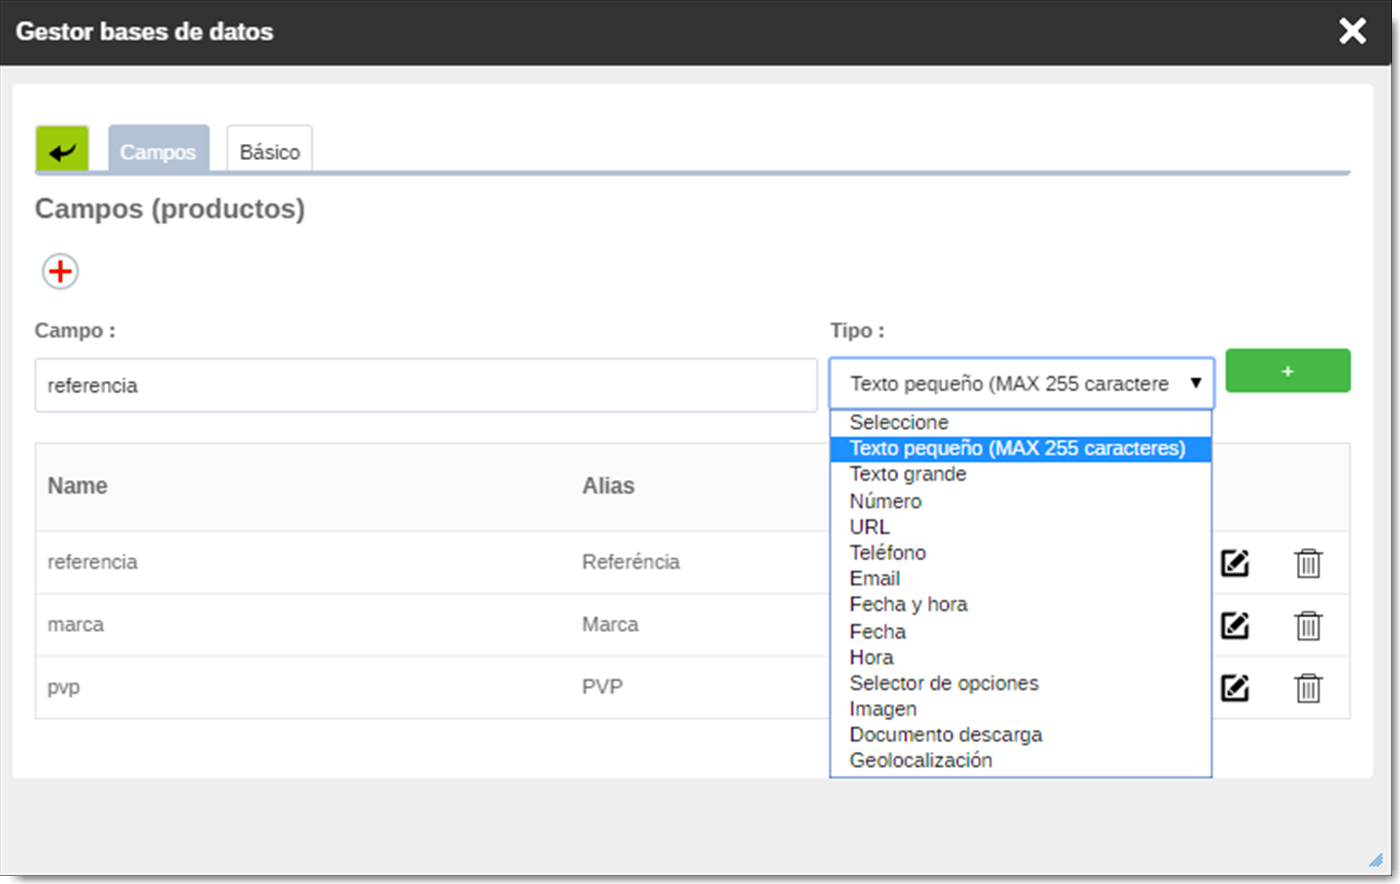Select 'Geolocalización' field type
The height and width of the screenshot is (884, 1400).
click(921, 760)
